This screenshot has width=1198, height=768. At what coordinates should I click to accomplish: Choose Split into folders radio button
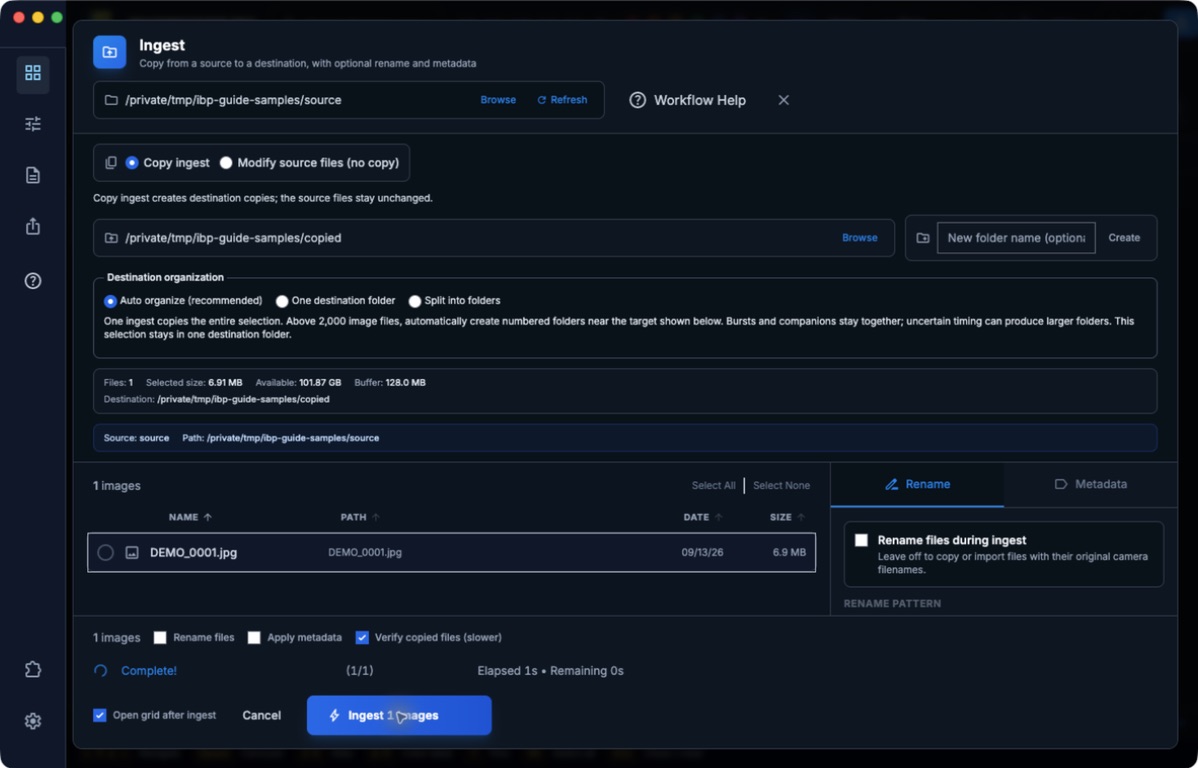pos(415,301)
